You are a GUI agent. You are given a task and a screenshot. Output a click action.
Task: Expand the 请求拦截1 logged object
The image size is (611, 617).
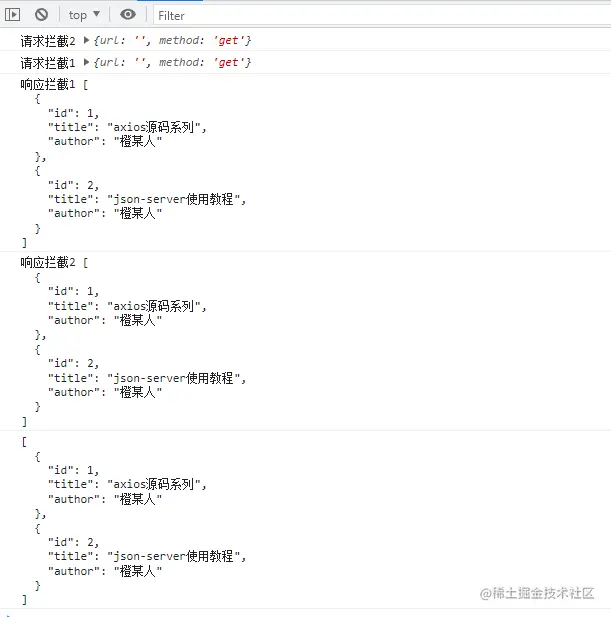coord(86,62)
